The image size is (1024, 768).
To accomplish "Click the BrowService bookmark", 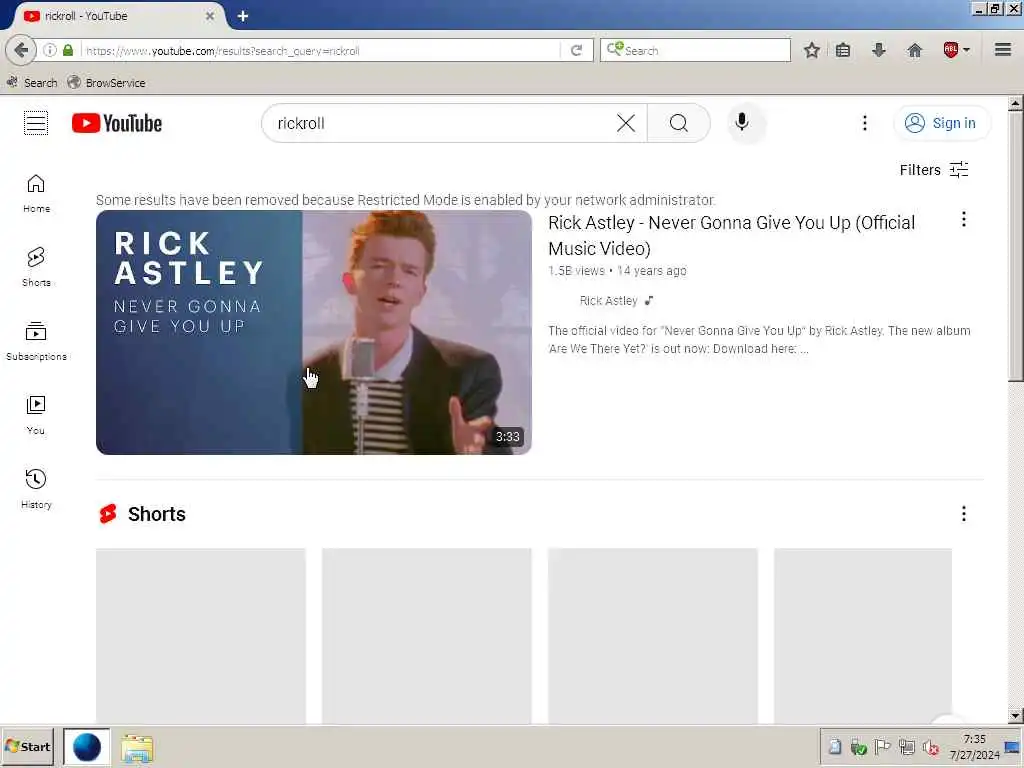I will [x=106, y=82].
